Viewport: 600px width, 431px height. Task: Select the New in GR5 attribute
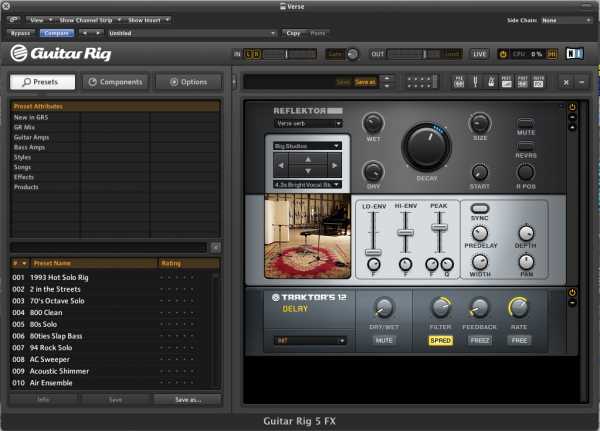coord(31,117)
